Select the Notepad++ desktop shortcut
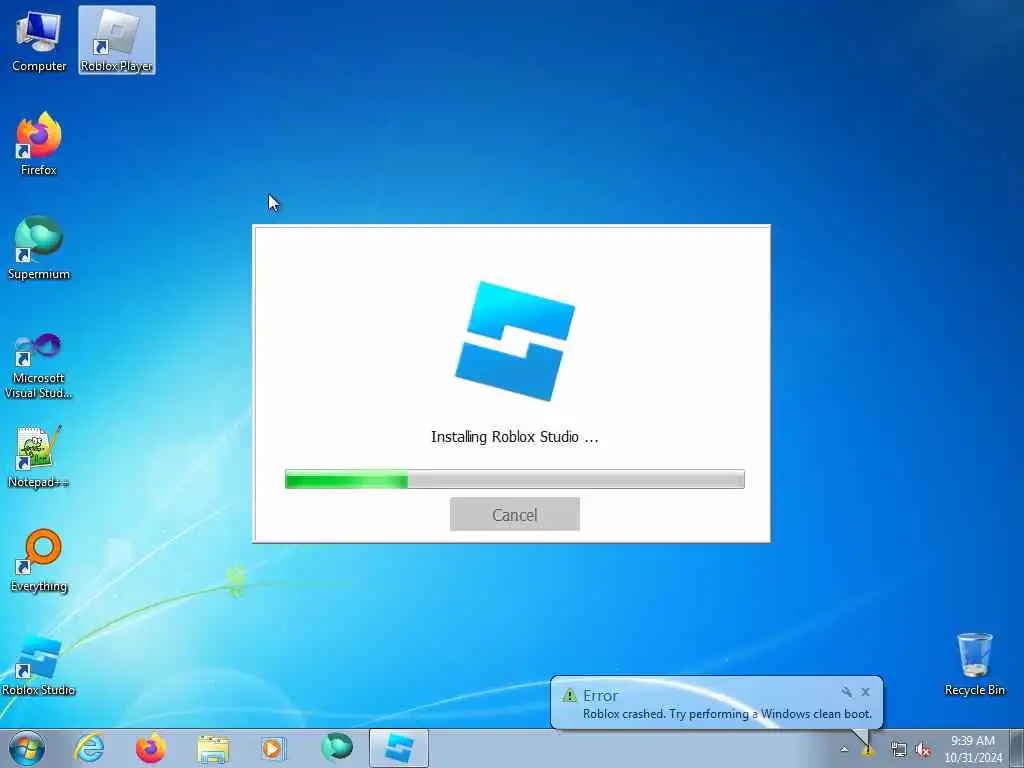1024x768 pixels. click(39, 456)
